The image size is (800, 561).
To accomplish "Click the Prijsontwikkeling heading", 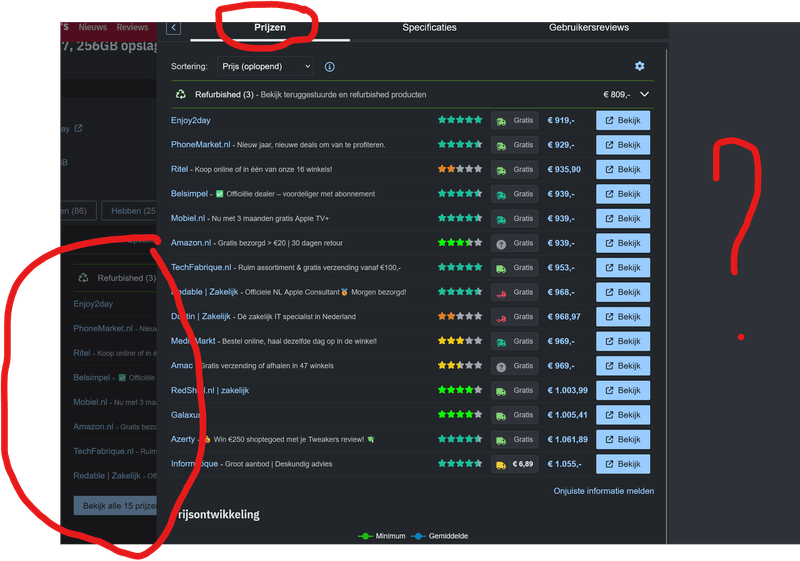I will tap(216, 514).
